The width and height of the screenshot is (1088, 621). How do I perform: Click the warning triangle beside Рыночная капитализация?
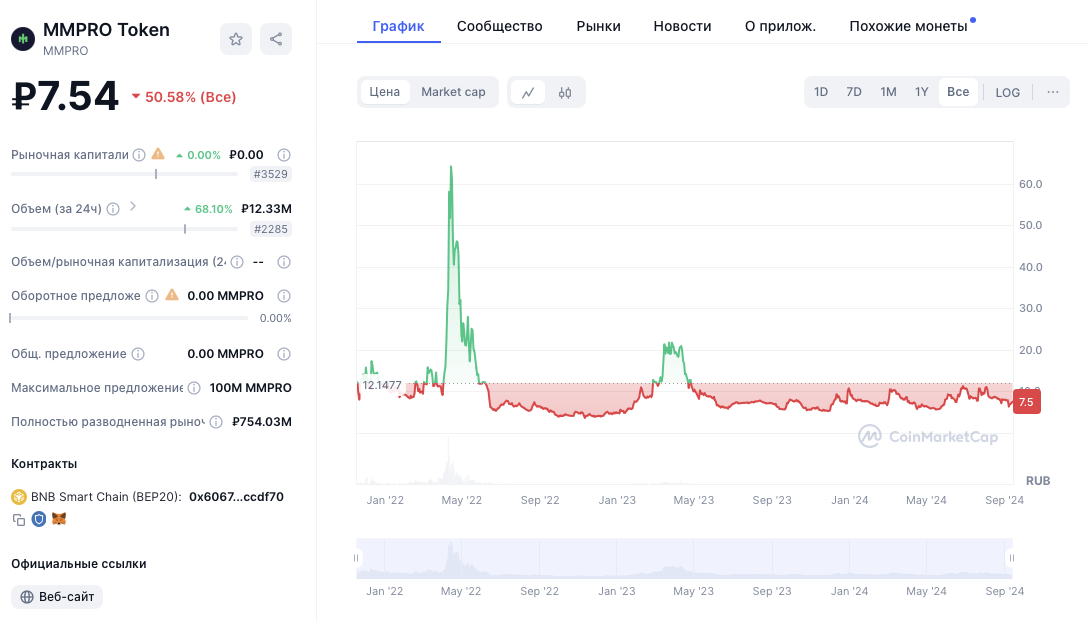pos(158,154)
